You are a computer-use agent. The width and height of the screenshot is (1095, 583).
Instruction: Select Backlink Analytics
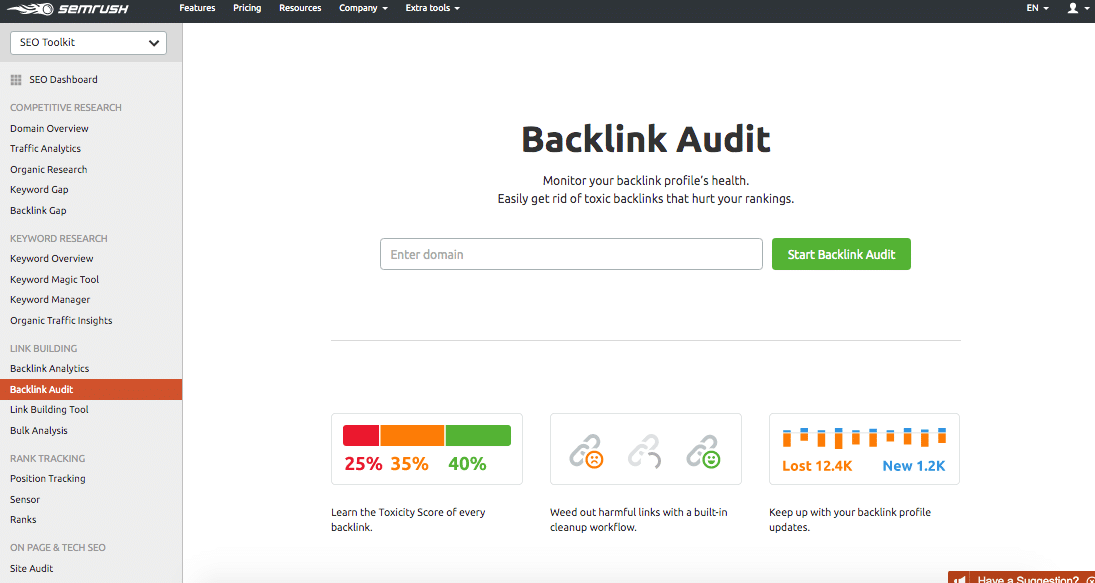[50, 369]
